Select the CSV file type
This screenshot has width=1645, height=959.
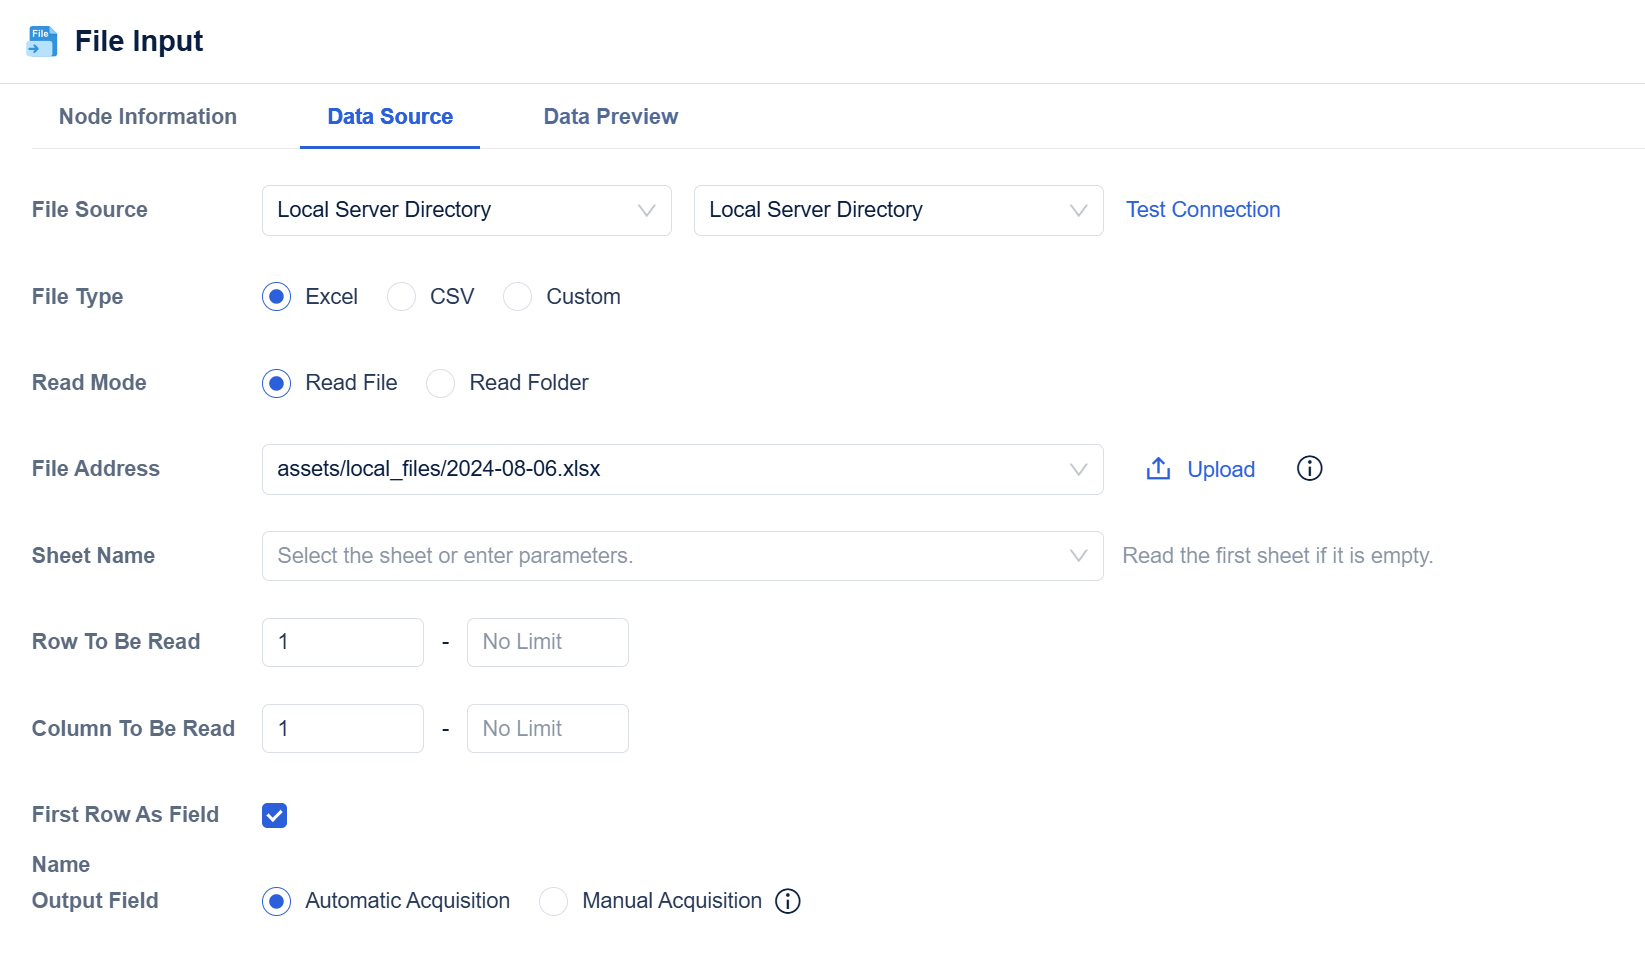402,297
